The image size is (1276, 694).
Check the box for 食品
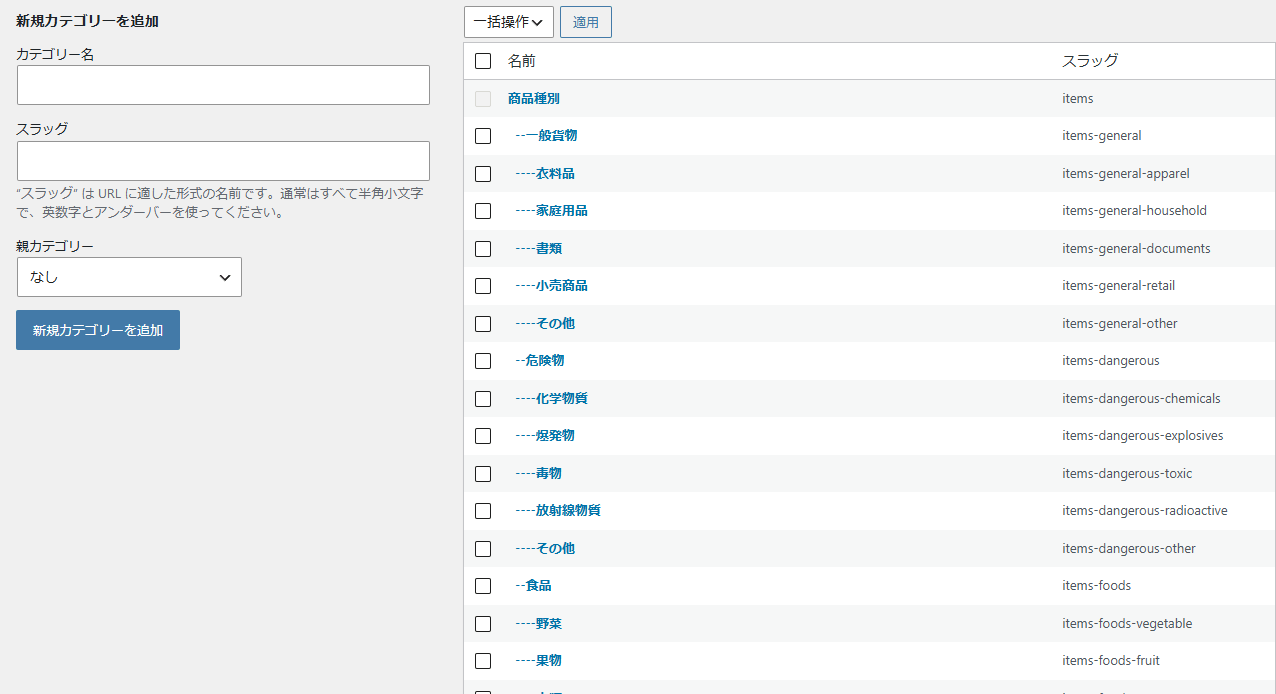tap(483, 586)
